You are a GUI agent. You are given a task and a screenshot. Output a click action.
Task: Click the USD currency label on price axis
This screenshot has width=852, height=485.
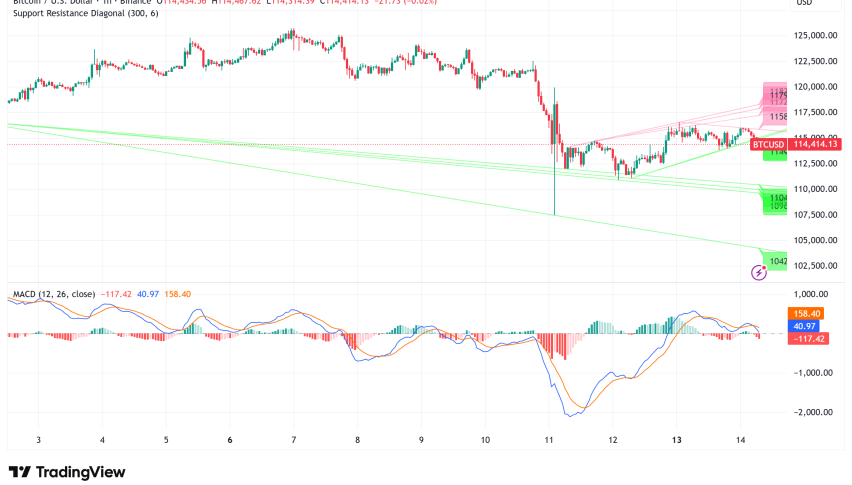point(803,3)
